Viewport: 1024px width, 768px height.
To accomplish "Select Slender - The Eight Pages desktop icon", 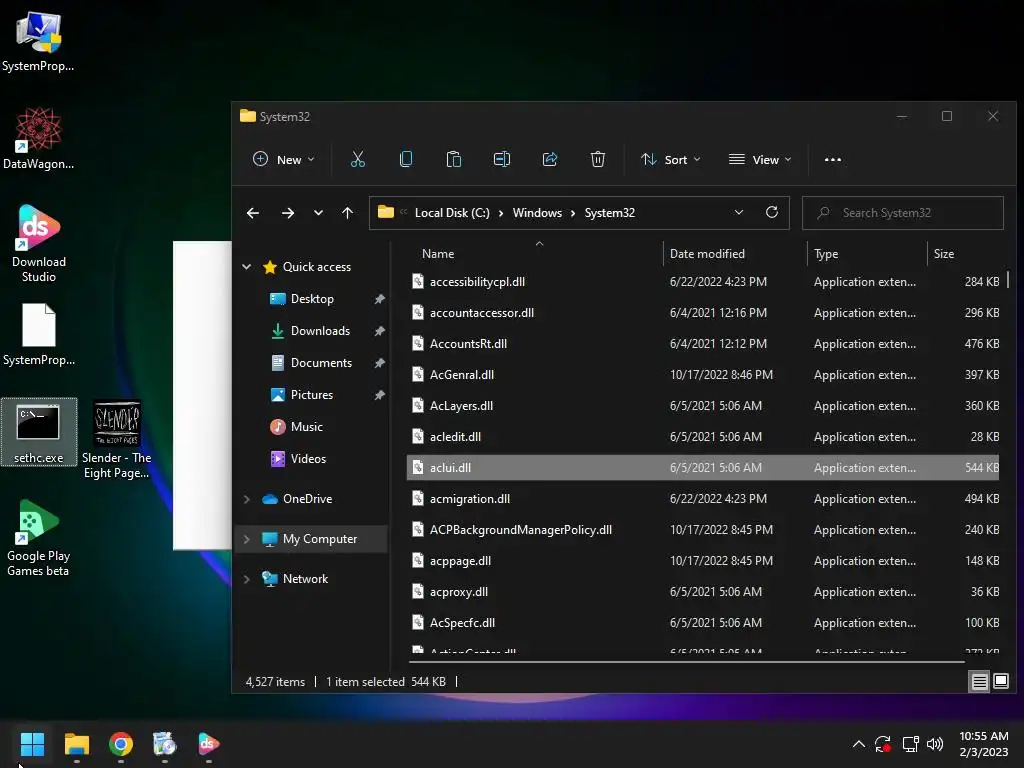I will coord(117,440).
